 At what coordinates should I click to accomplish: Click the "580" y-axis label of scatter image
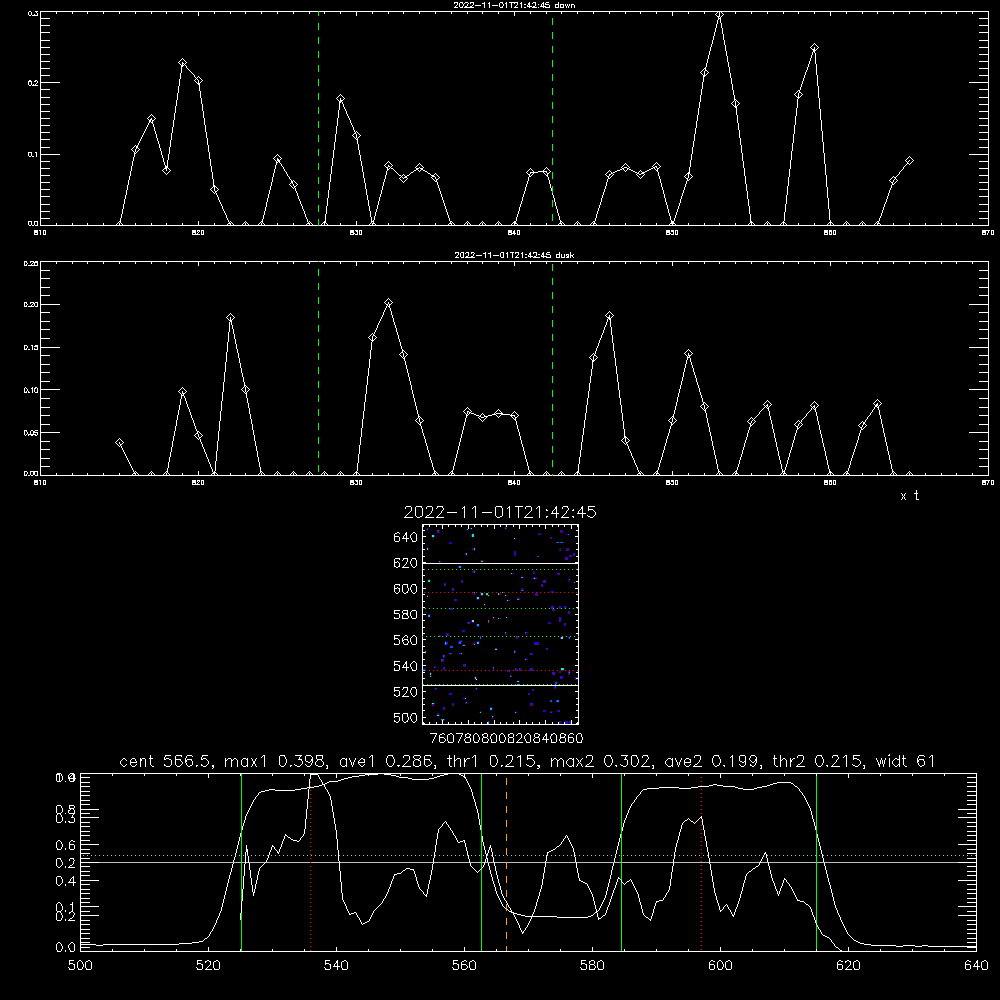point(406,615)
